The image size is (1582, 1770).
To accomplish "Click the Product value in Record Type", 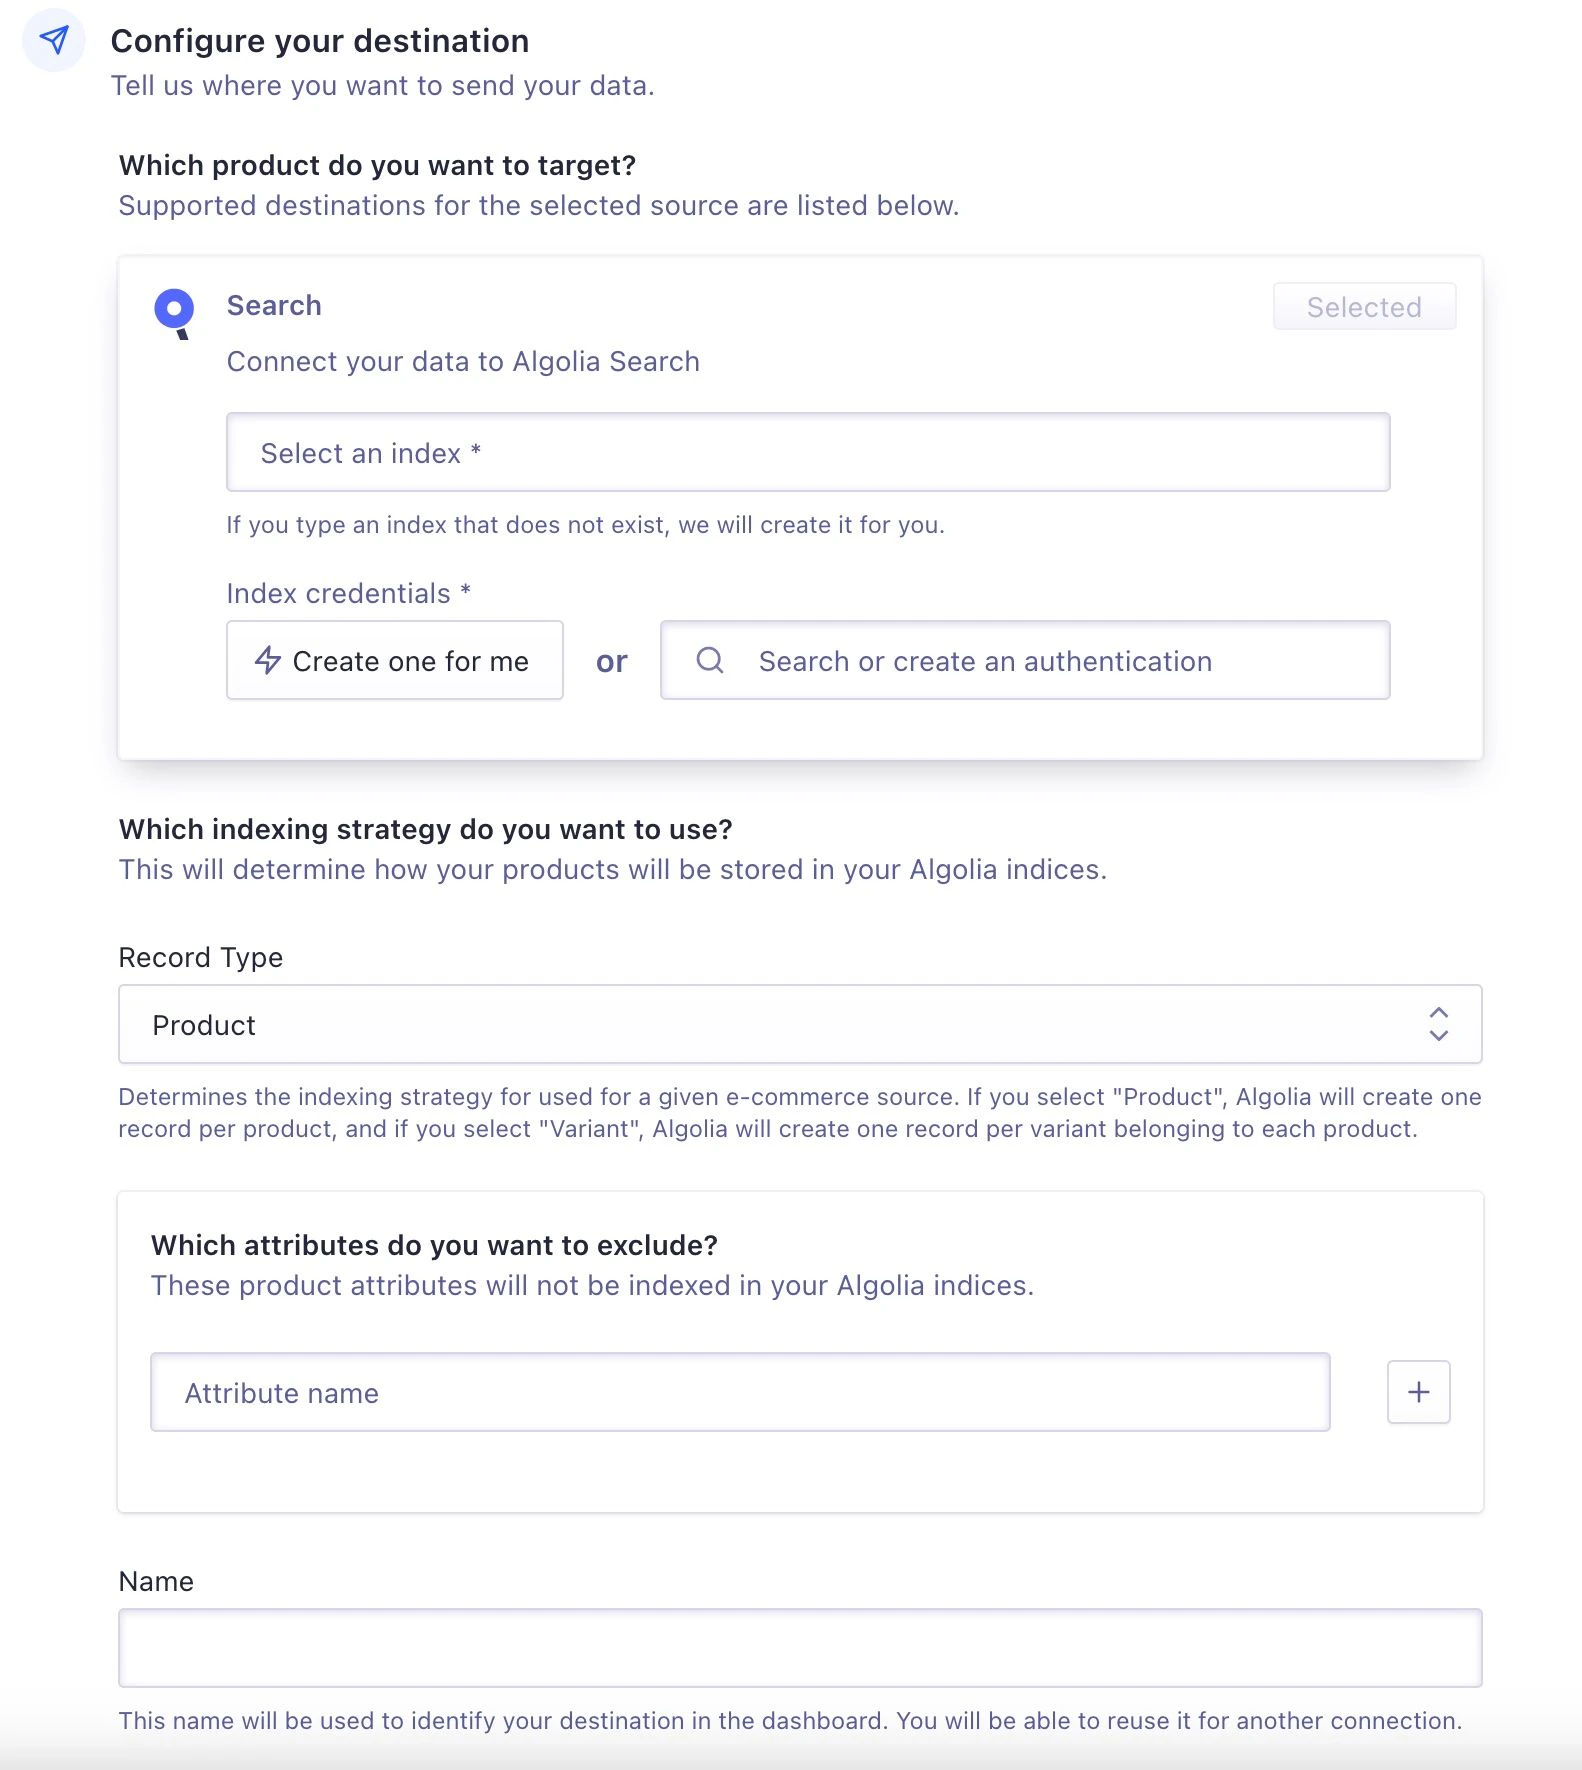I will click(x=204, y=1024).
